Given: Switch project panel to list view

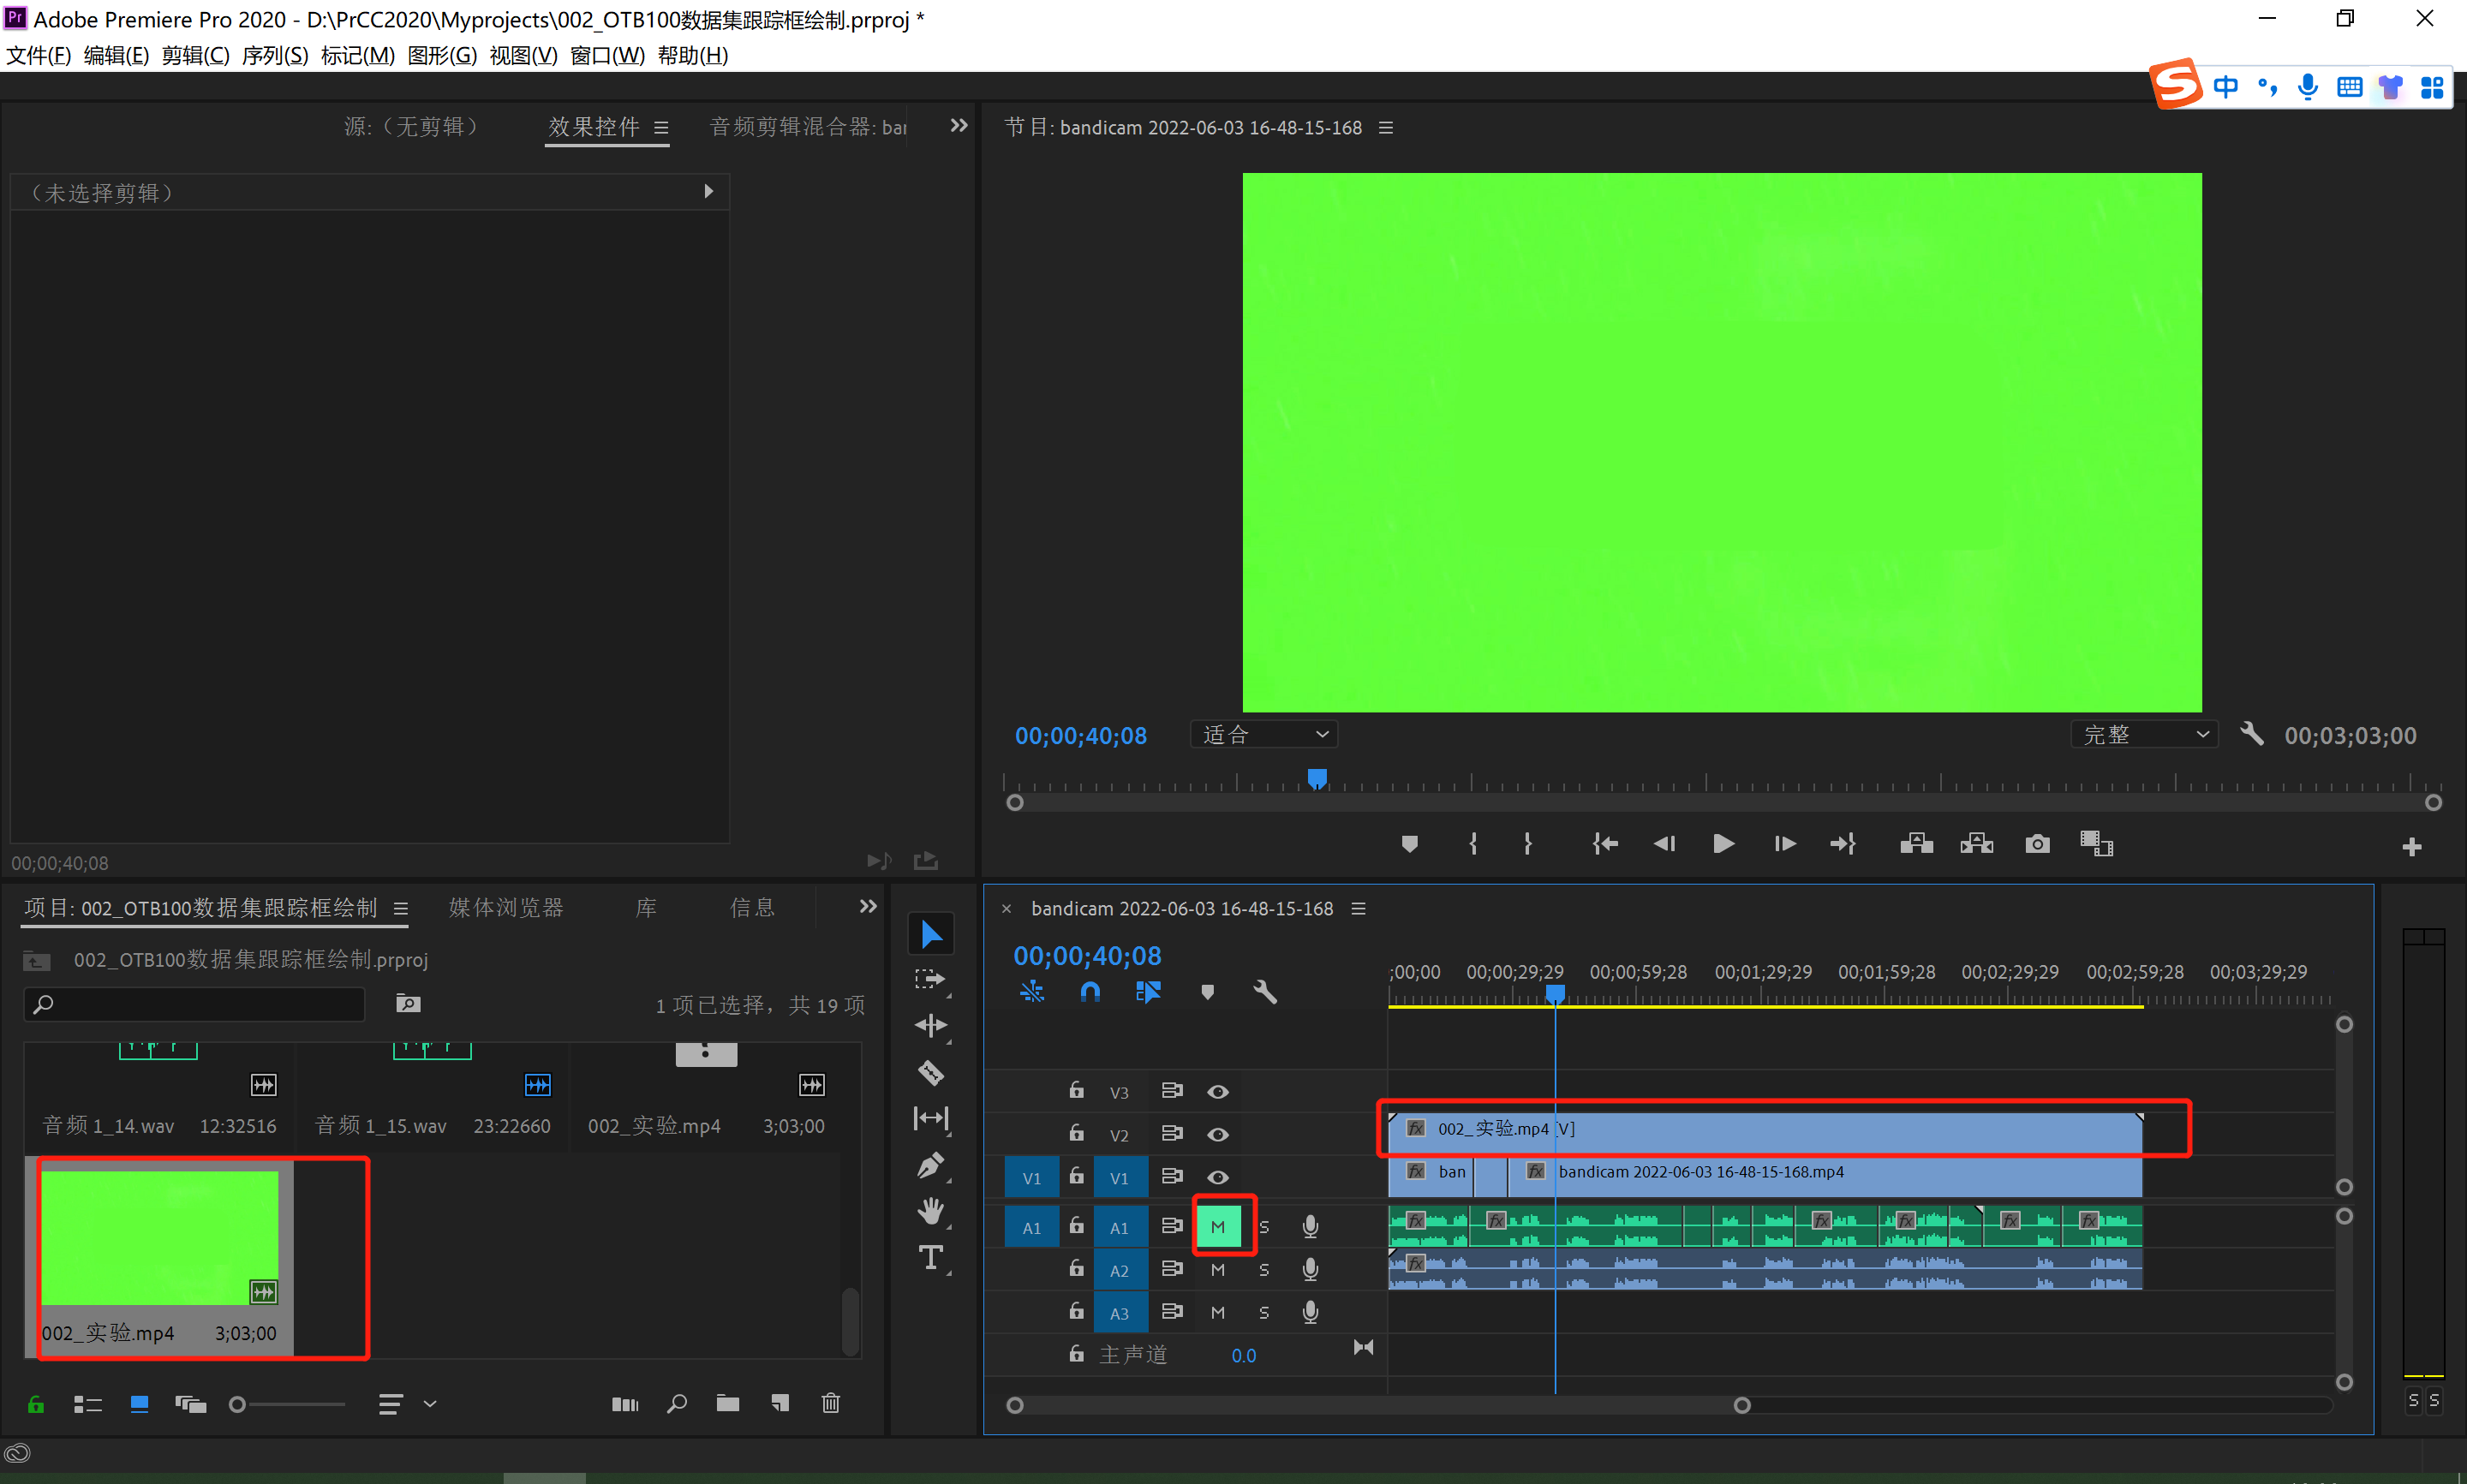Looking at the screenshot, I should 88,1405.
